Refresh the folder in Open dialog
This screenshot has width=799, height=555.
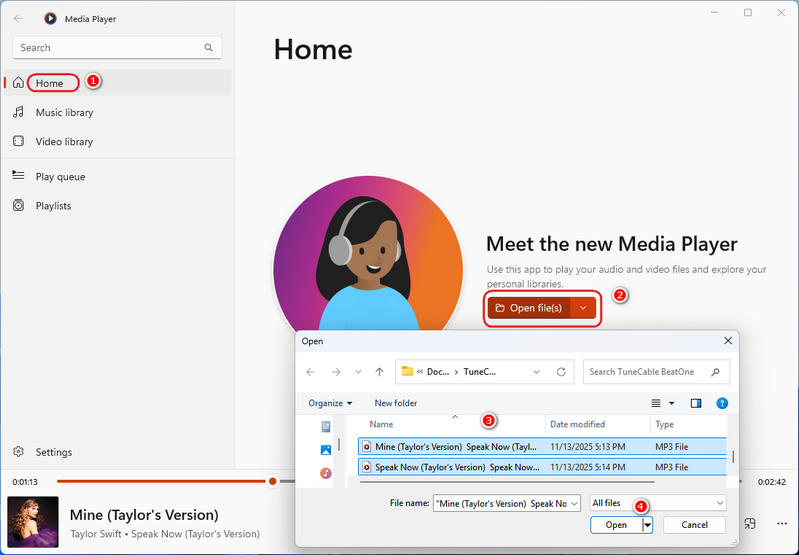click(561, 372)
